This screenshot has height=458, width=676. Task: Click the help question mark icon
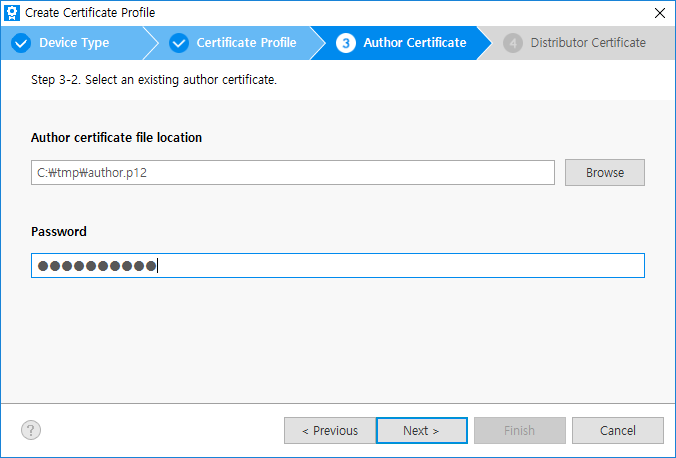click(x=31, y=430)
